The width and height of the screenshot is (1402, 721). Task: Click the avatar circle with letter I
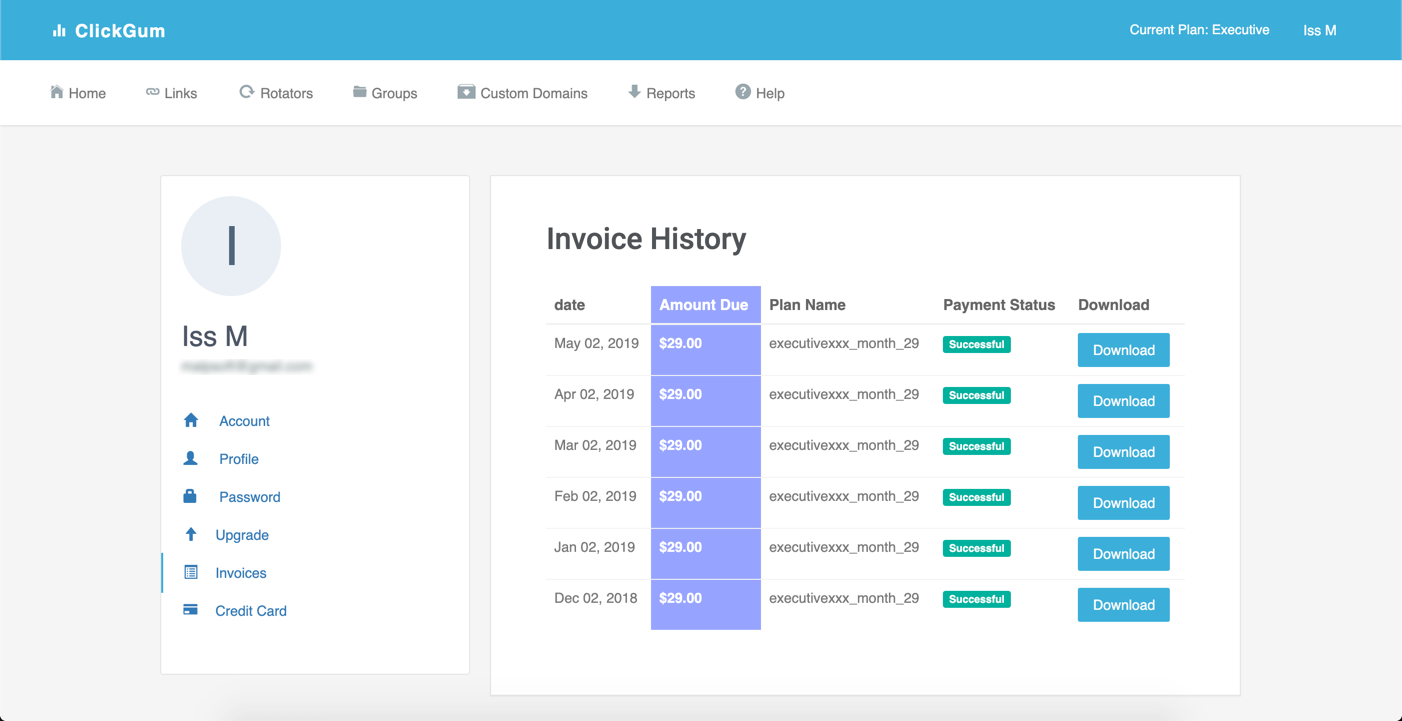(231, 246)
